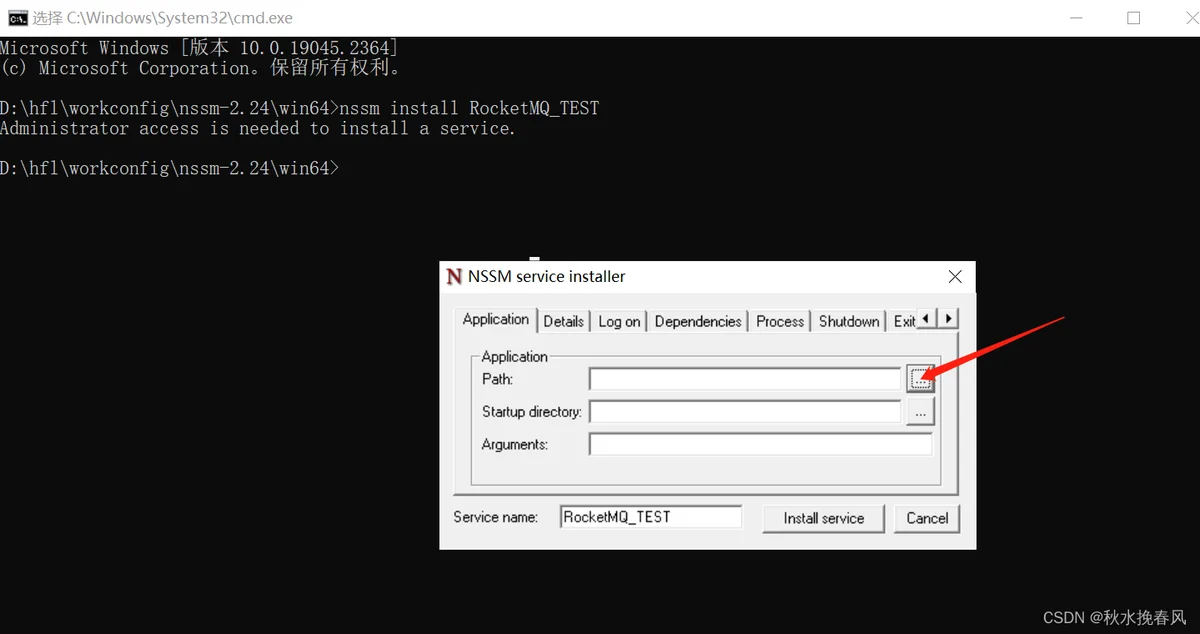Maximize the cmd.exe window
Viewport: 1200px width, 634px height.
click(x=1133, y=17)
